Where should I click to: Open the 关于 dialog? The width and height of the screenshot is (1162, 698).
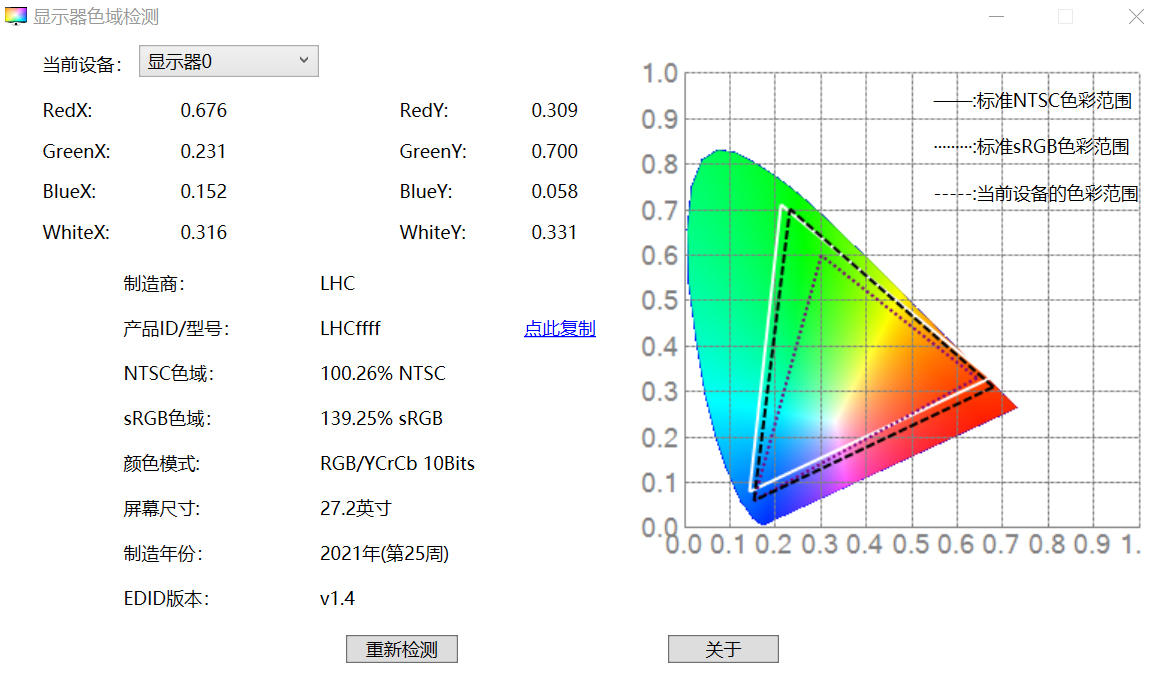pos(722,649)
